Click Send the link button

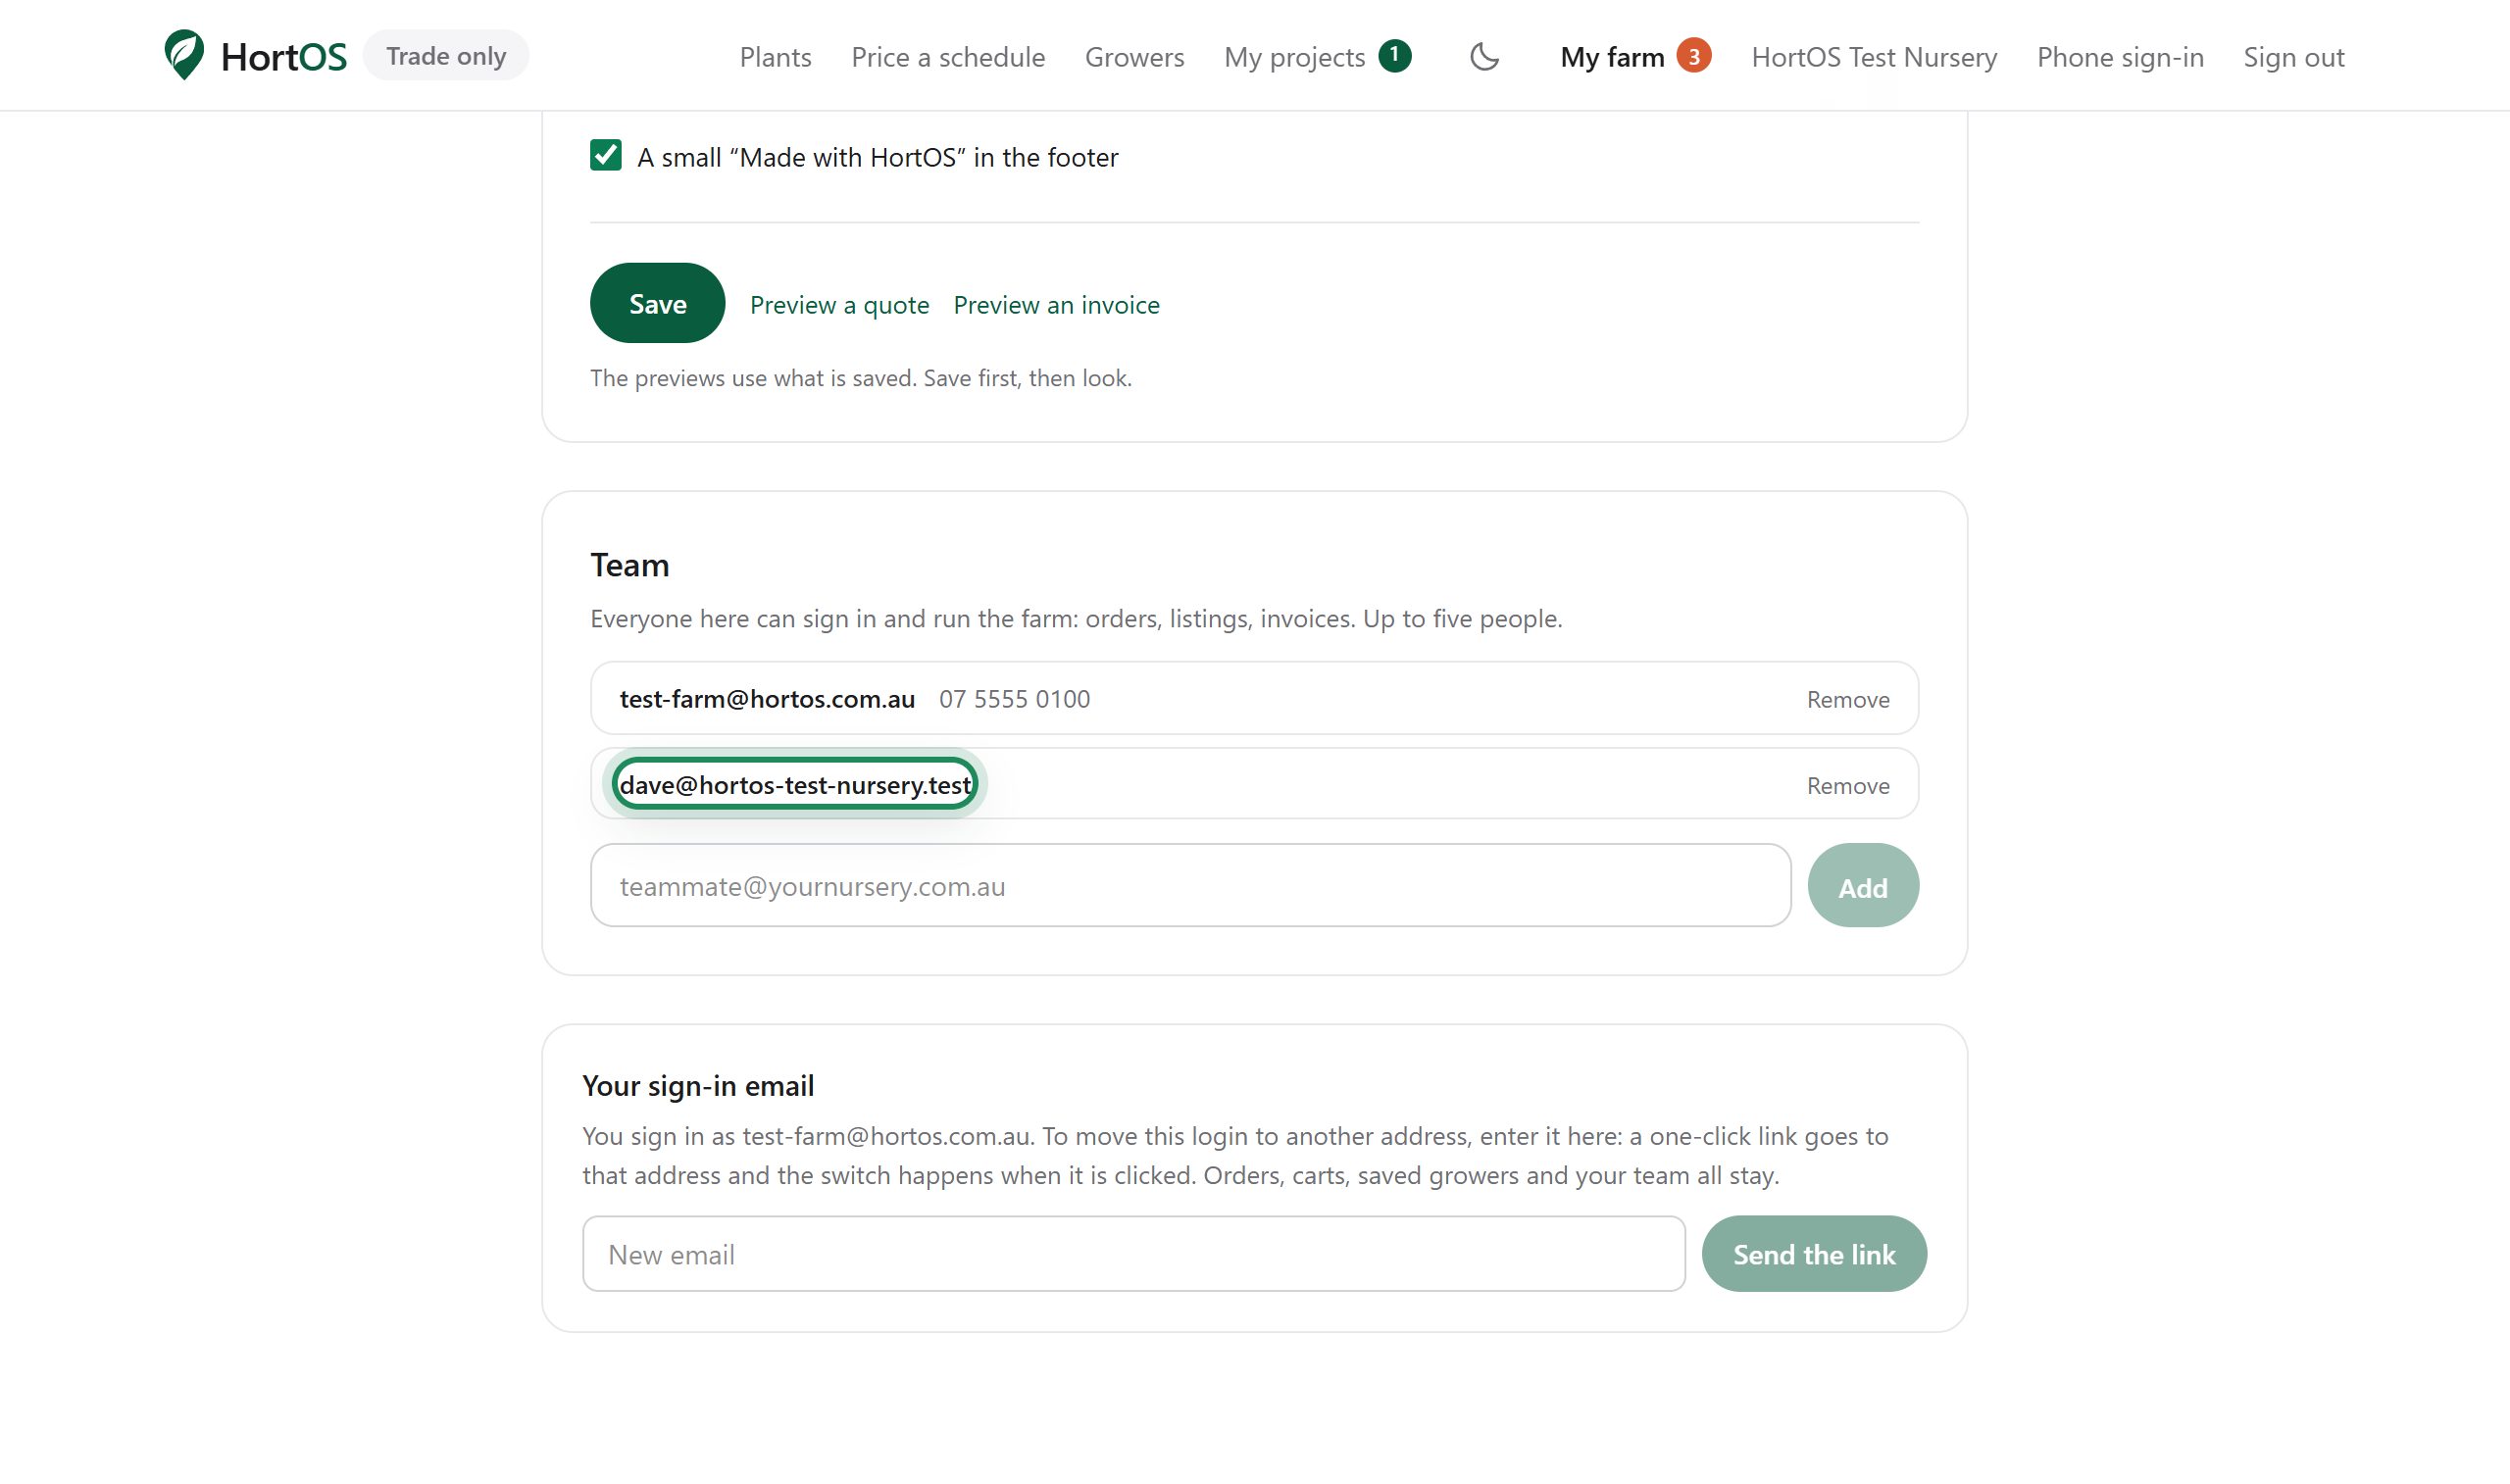click(x=1813, y=1253)
